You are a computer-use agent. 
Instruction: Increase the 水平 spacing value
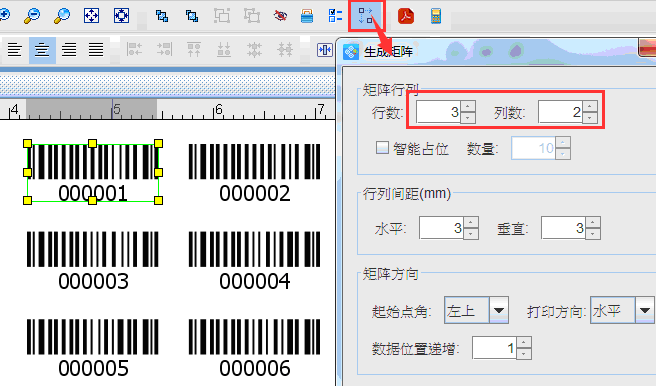tap(471, 222)
